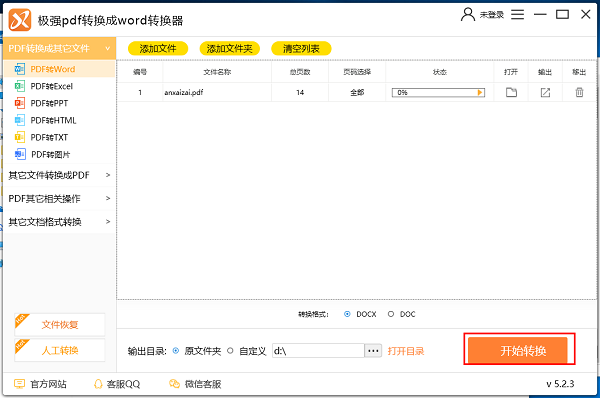
Task: Click the version number v 5.2.3
Action: coord(560,384)
